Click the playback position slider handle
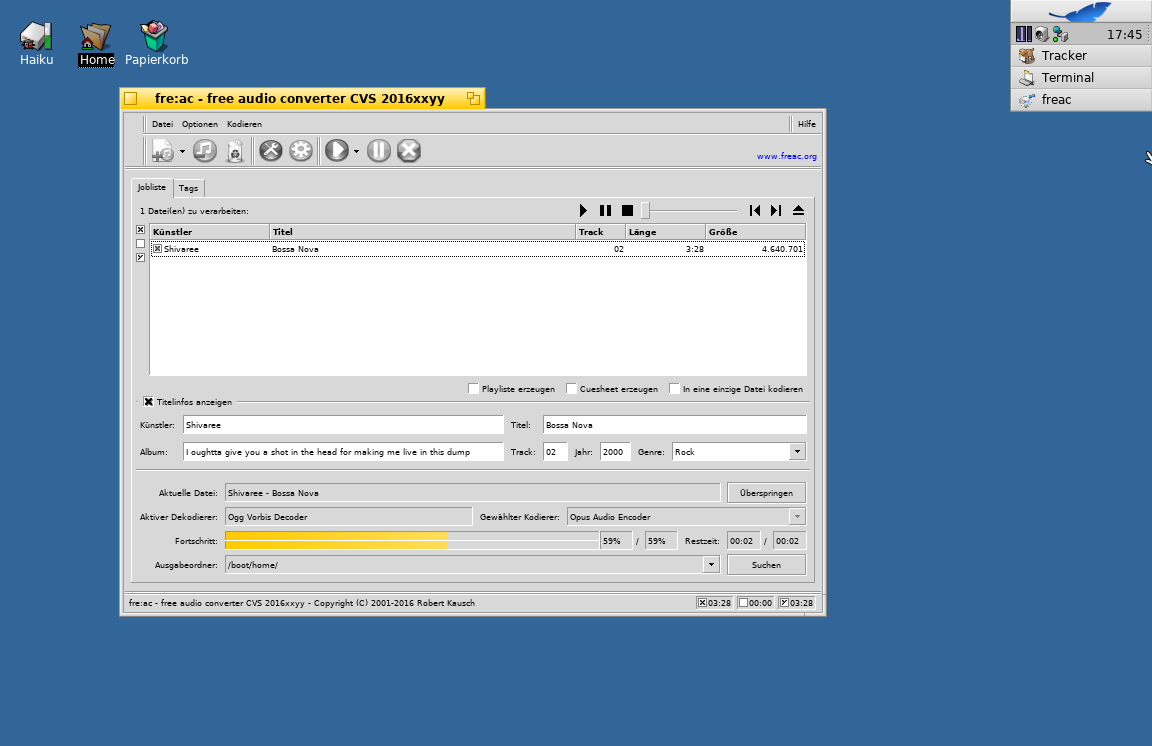This screenshot has height=746, width=1152. point(645,211)
